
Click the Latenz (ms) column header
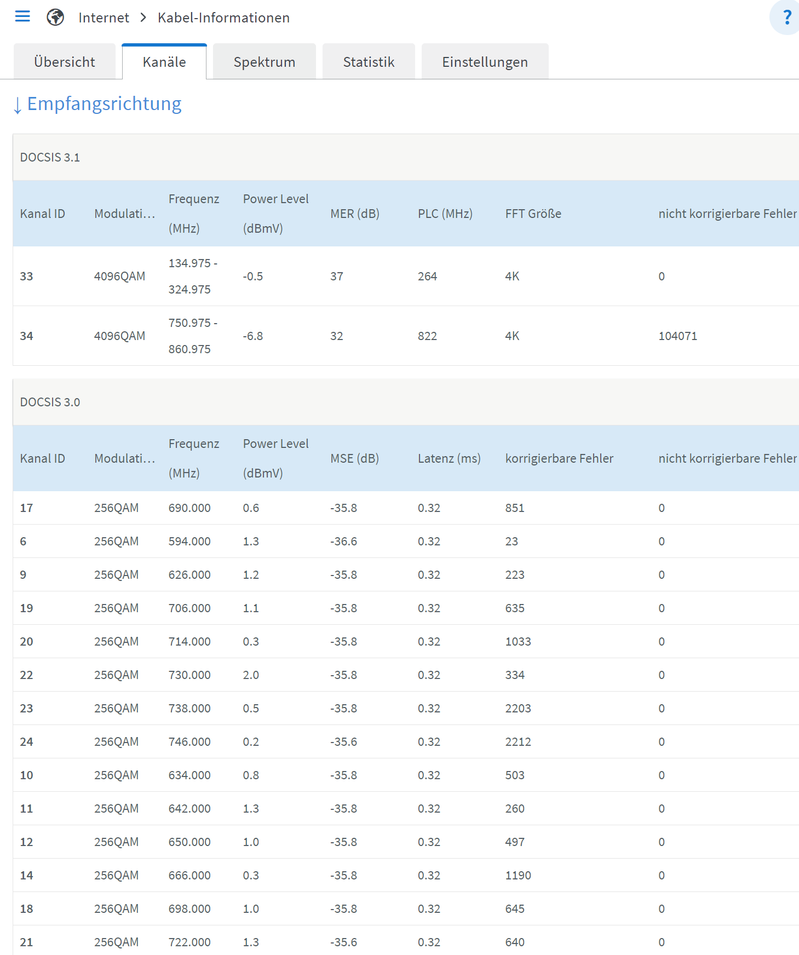[x=449, y=458]
